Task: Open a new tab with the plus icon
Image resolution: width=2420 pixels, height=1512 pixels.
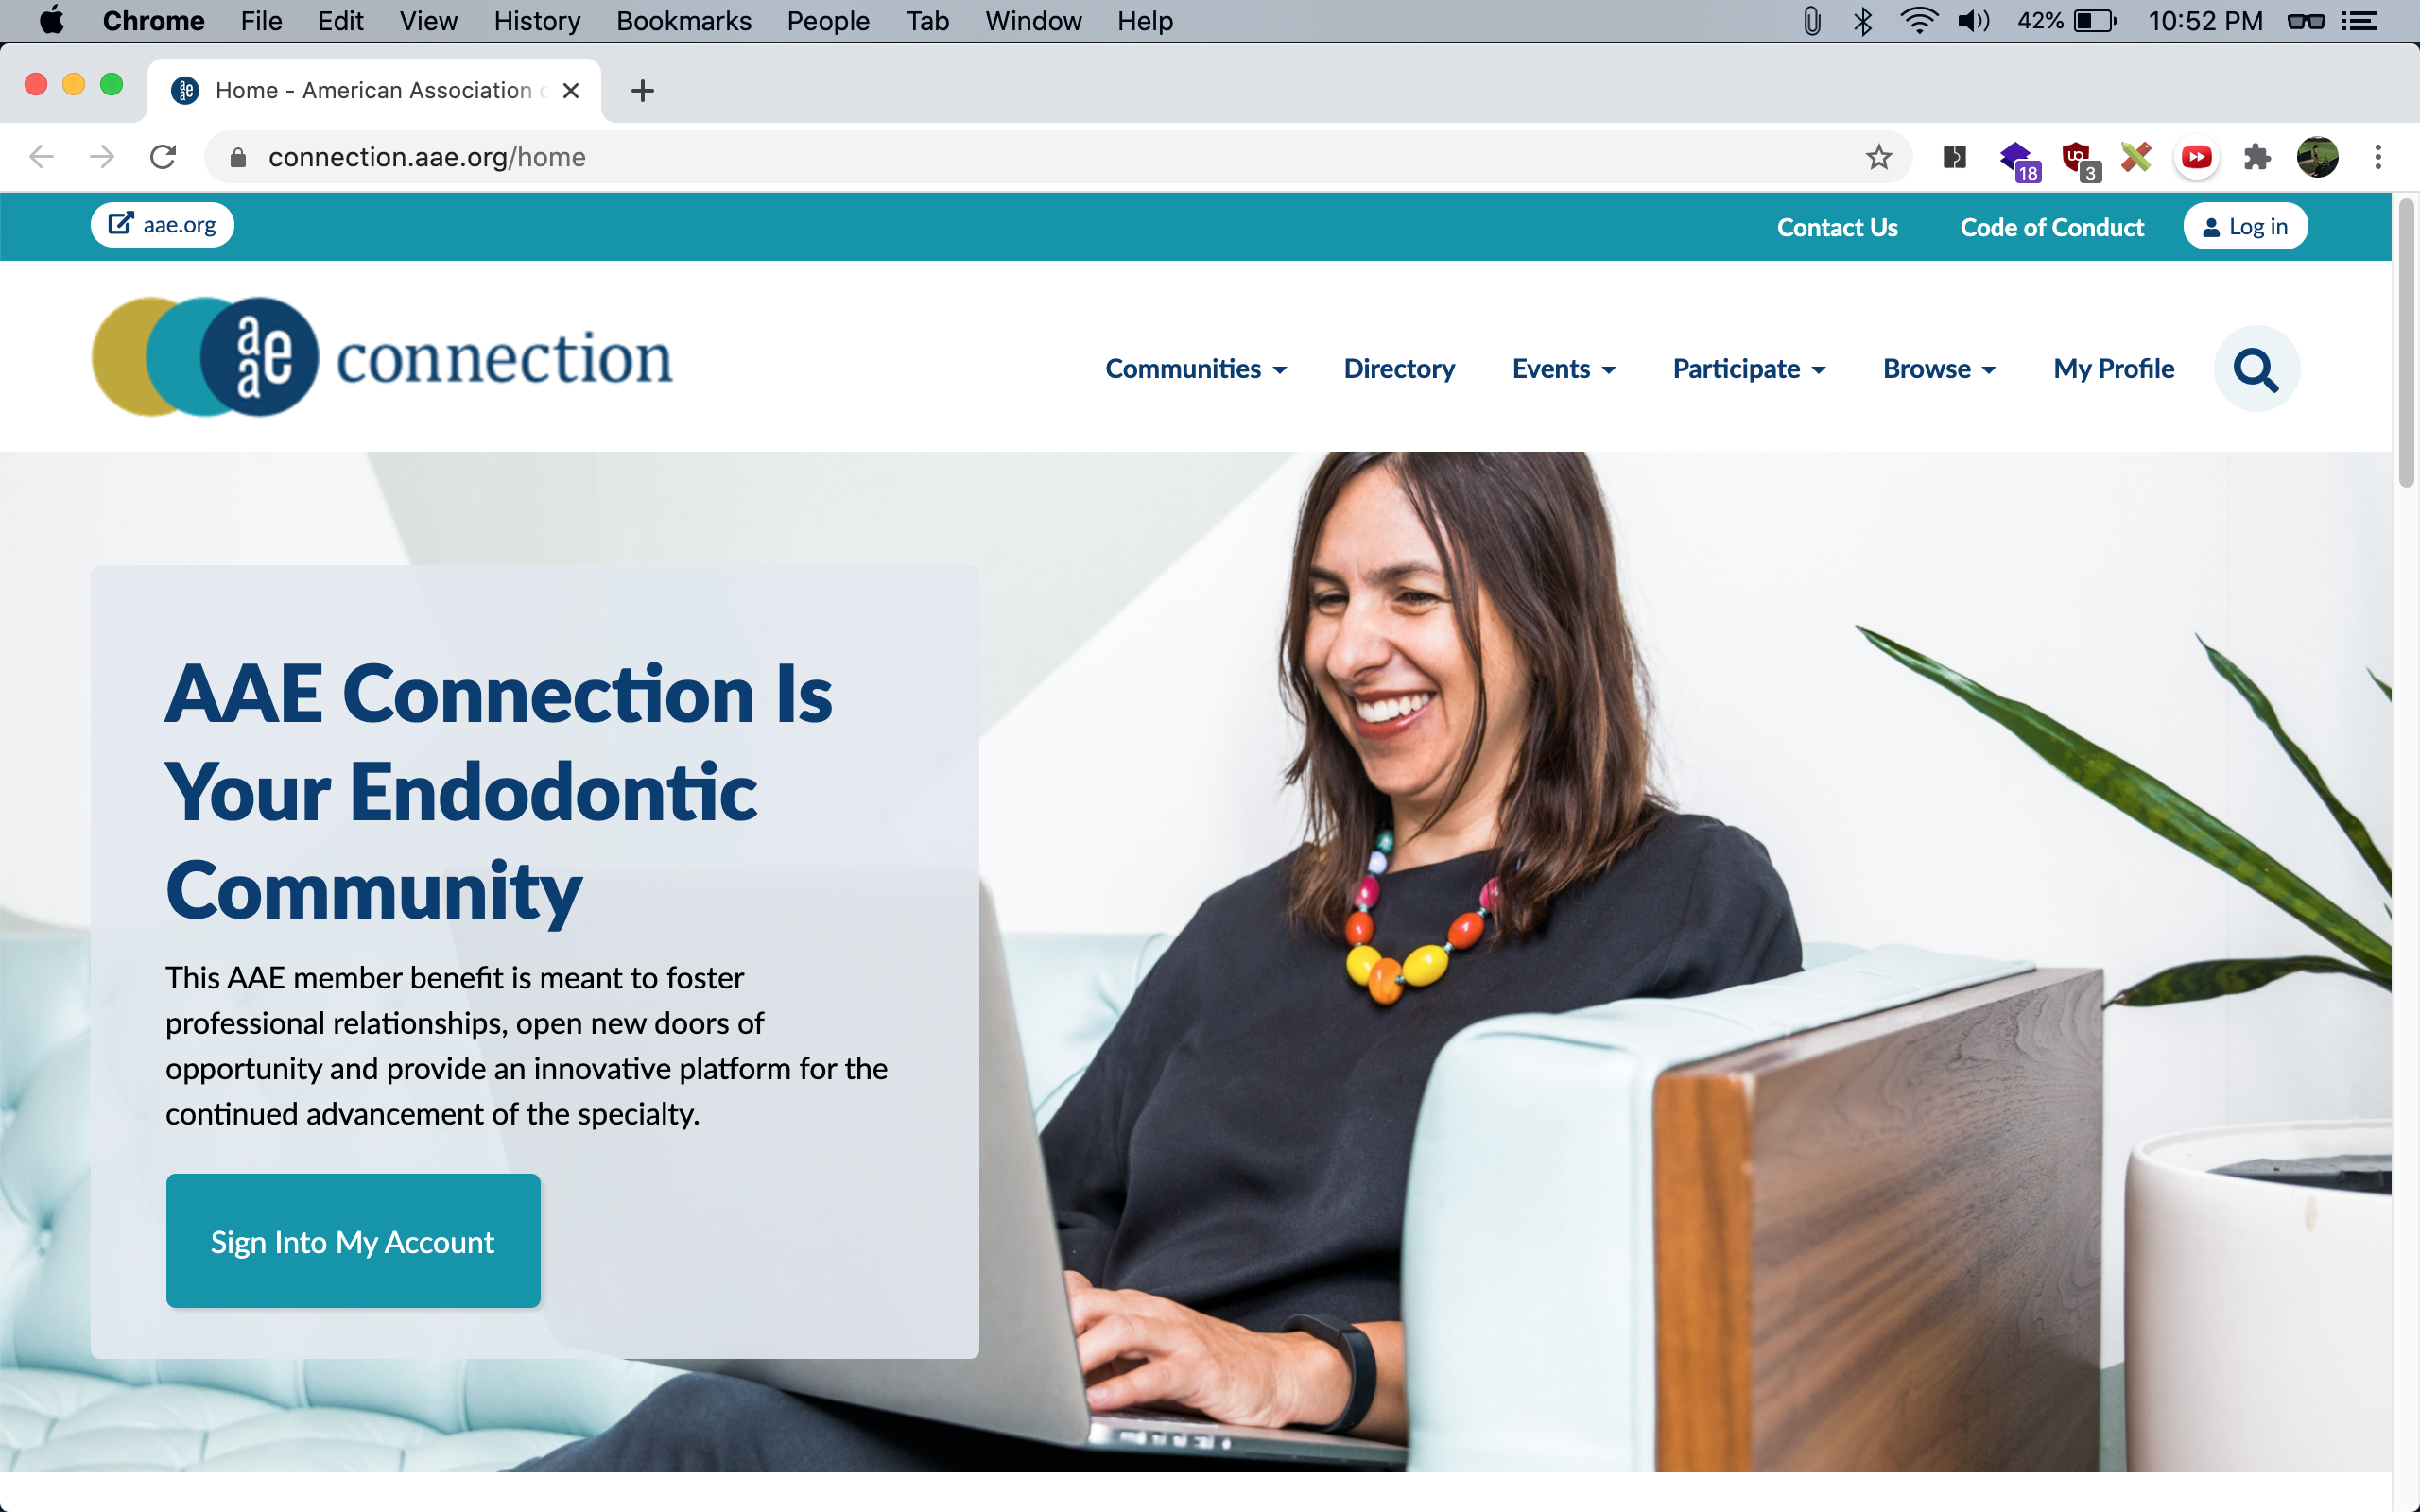Action: coord(643,91)
